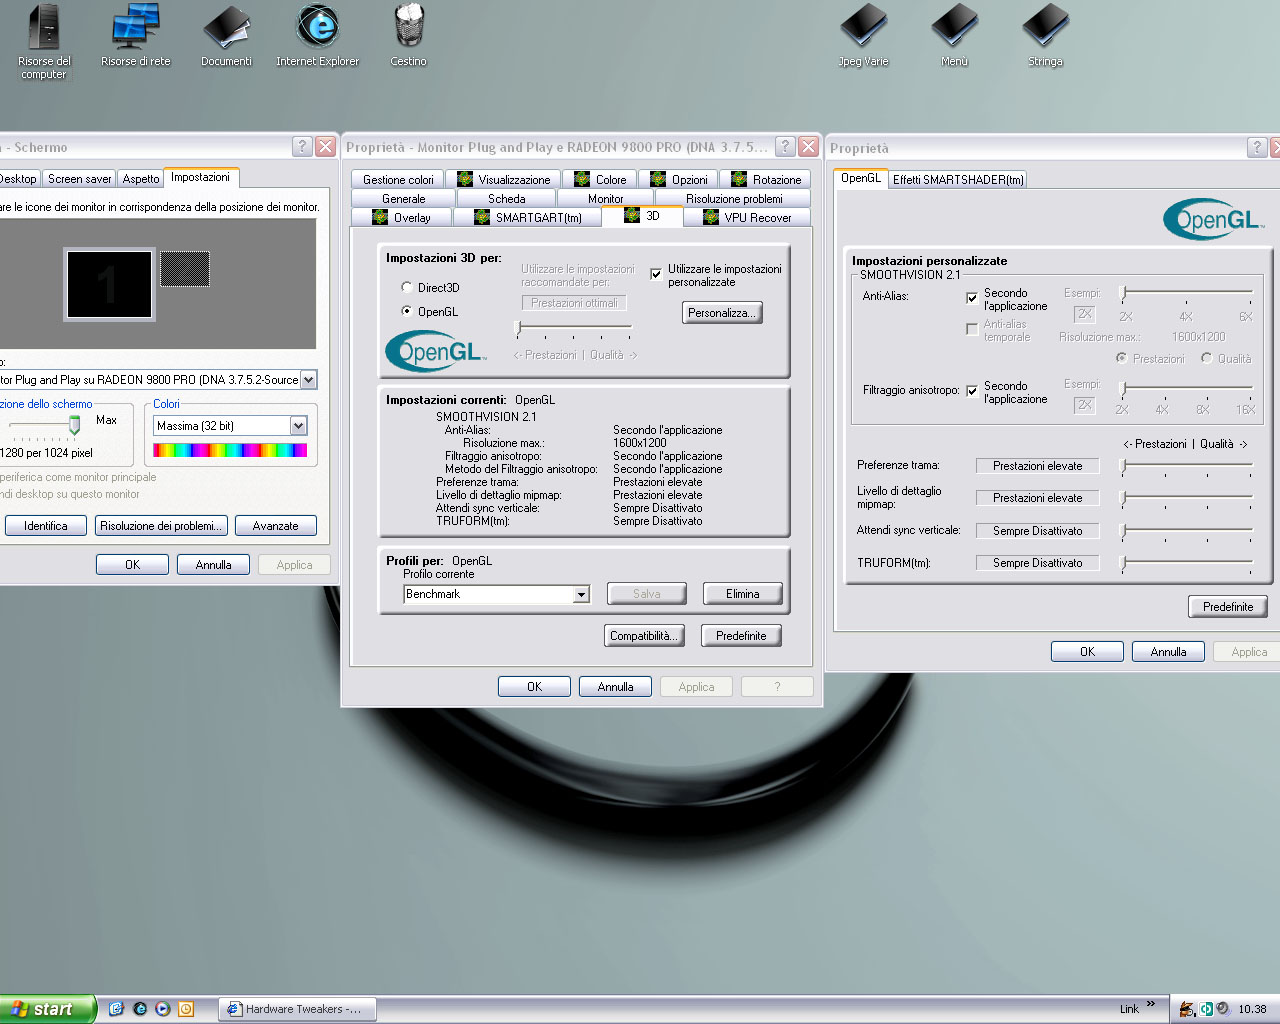Open the Jpeg Varie folder icon
Screen dimensions: 1280x1024
863,36
